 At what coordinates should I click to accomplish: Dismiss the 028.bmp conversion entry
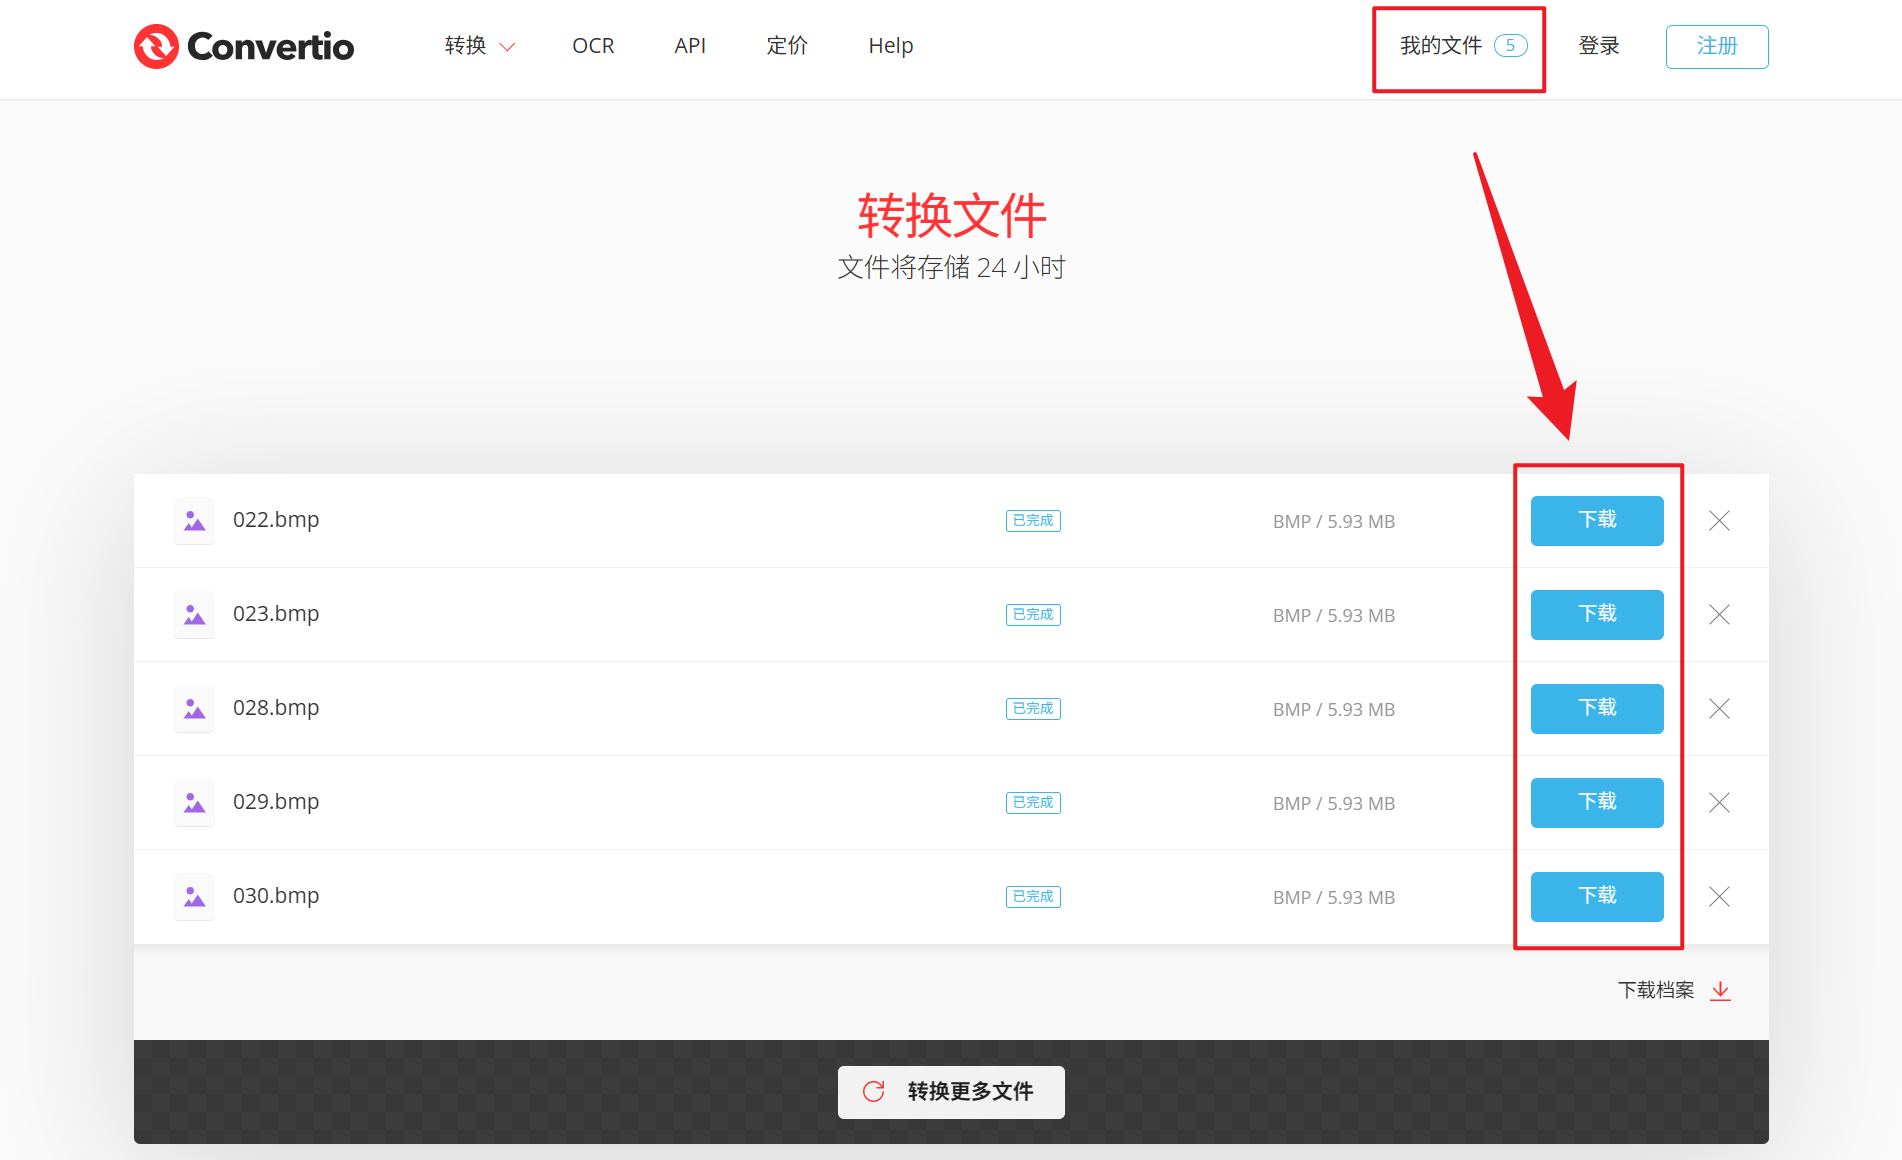(1719, 708)
